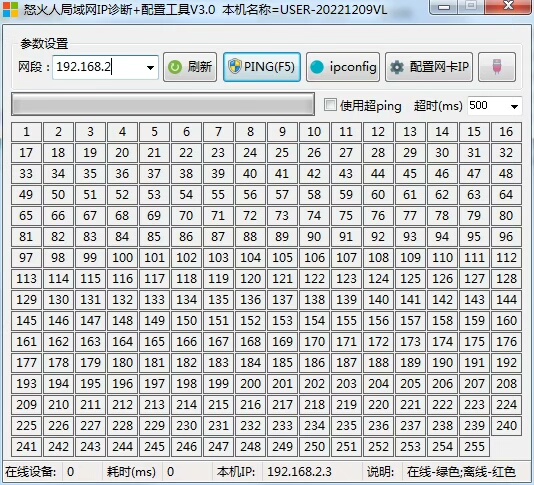Click the scan progress bar
This screenshot has height=485, width=534.
coord(163,104)
